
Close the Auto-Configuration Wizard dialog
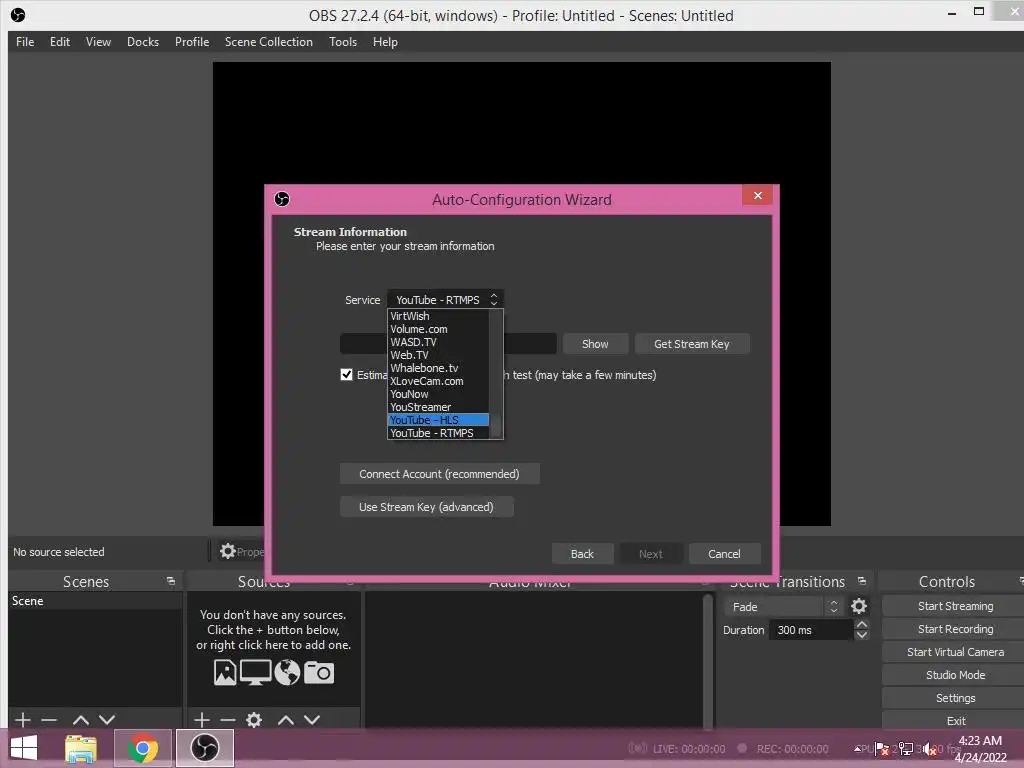[758, 195]
